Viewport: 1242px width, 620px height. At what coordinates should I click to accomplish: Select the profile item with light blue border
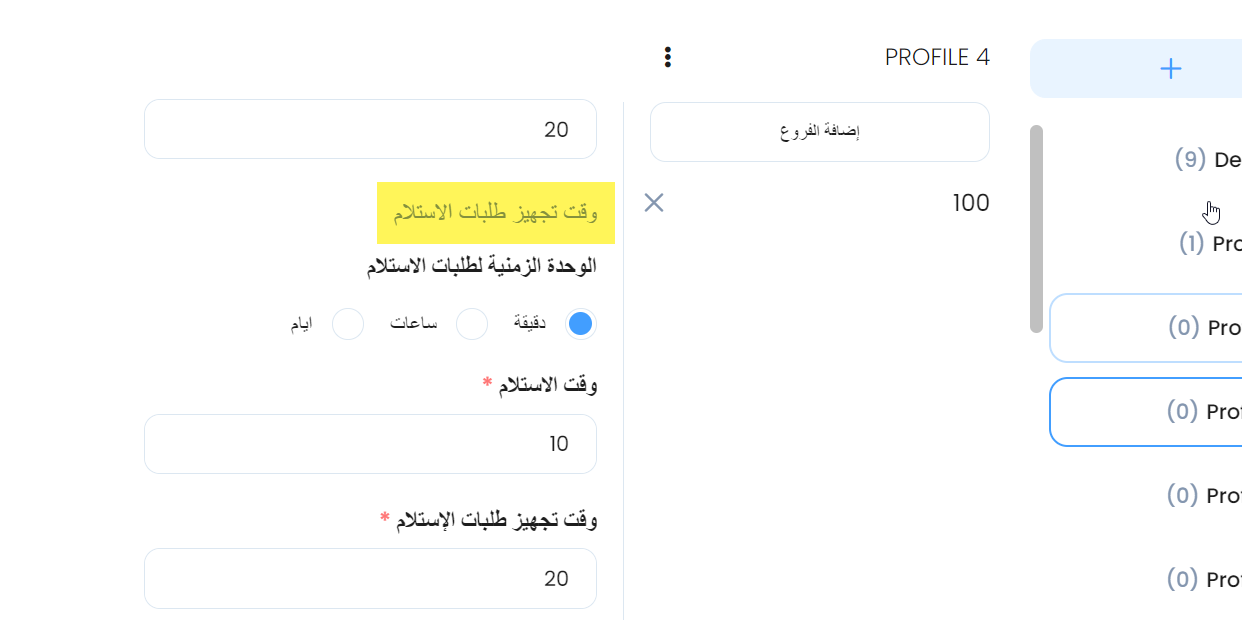tap(1146, 328)
